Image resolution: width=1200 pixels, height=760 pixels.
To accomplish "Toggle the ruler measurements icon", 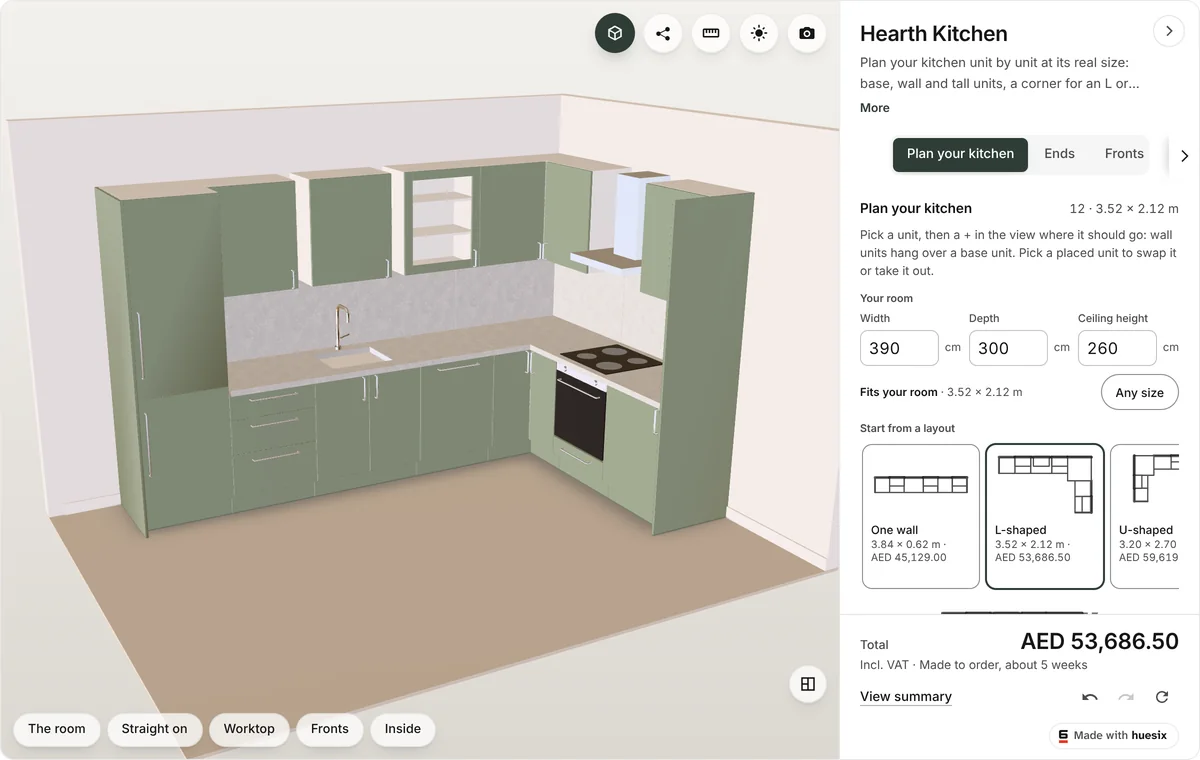I will coord(711,33).
